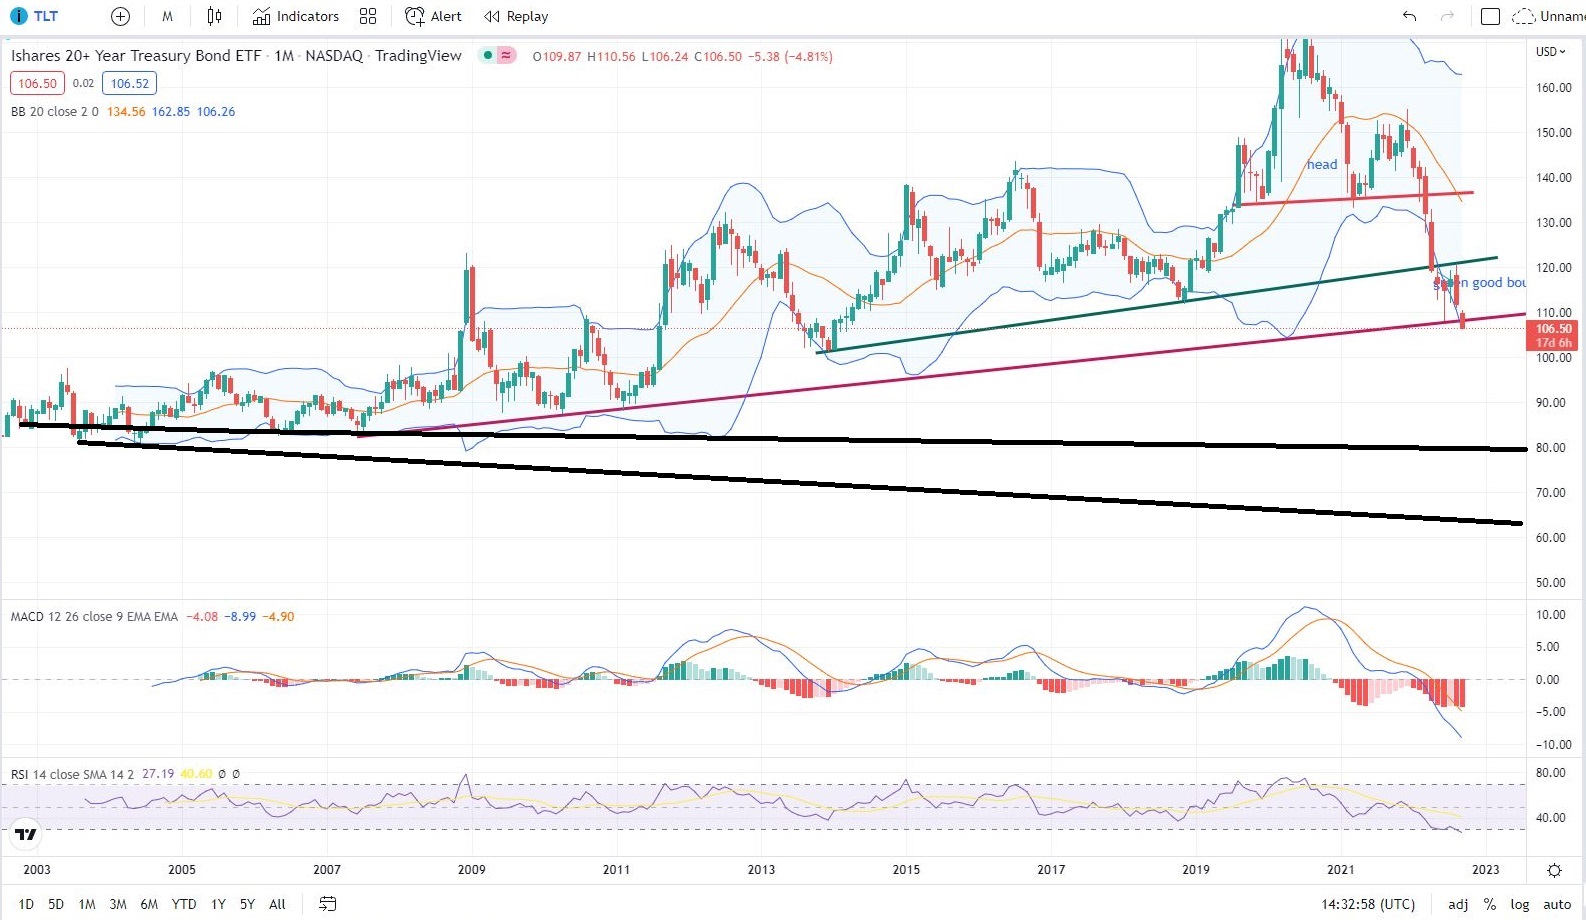Set range to 3M
This screenshot has height=920, width=1586.
[x=118, y=904]
